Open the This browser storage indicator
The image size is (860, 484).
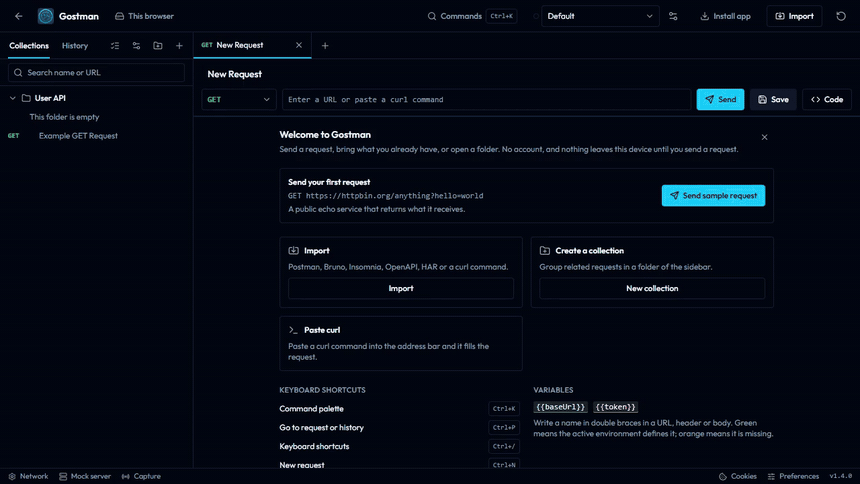pyautogui.click(x=144, y=16)
